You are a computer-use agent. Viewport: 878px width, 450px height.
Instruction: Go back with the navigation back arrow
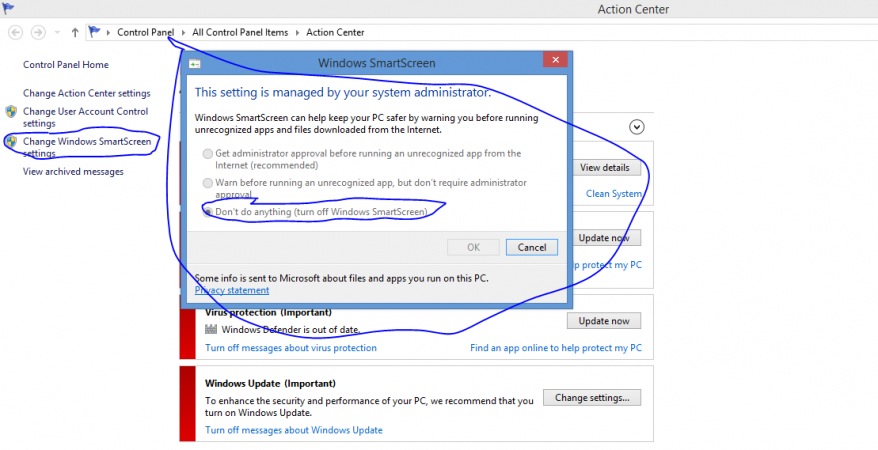(x=16, y=32)
